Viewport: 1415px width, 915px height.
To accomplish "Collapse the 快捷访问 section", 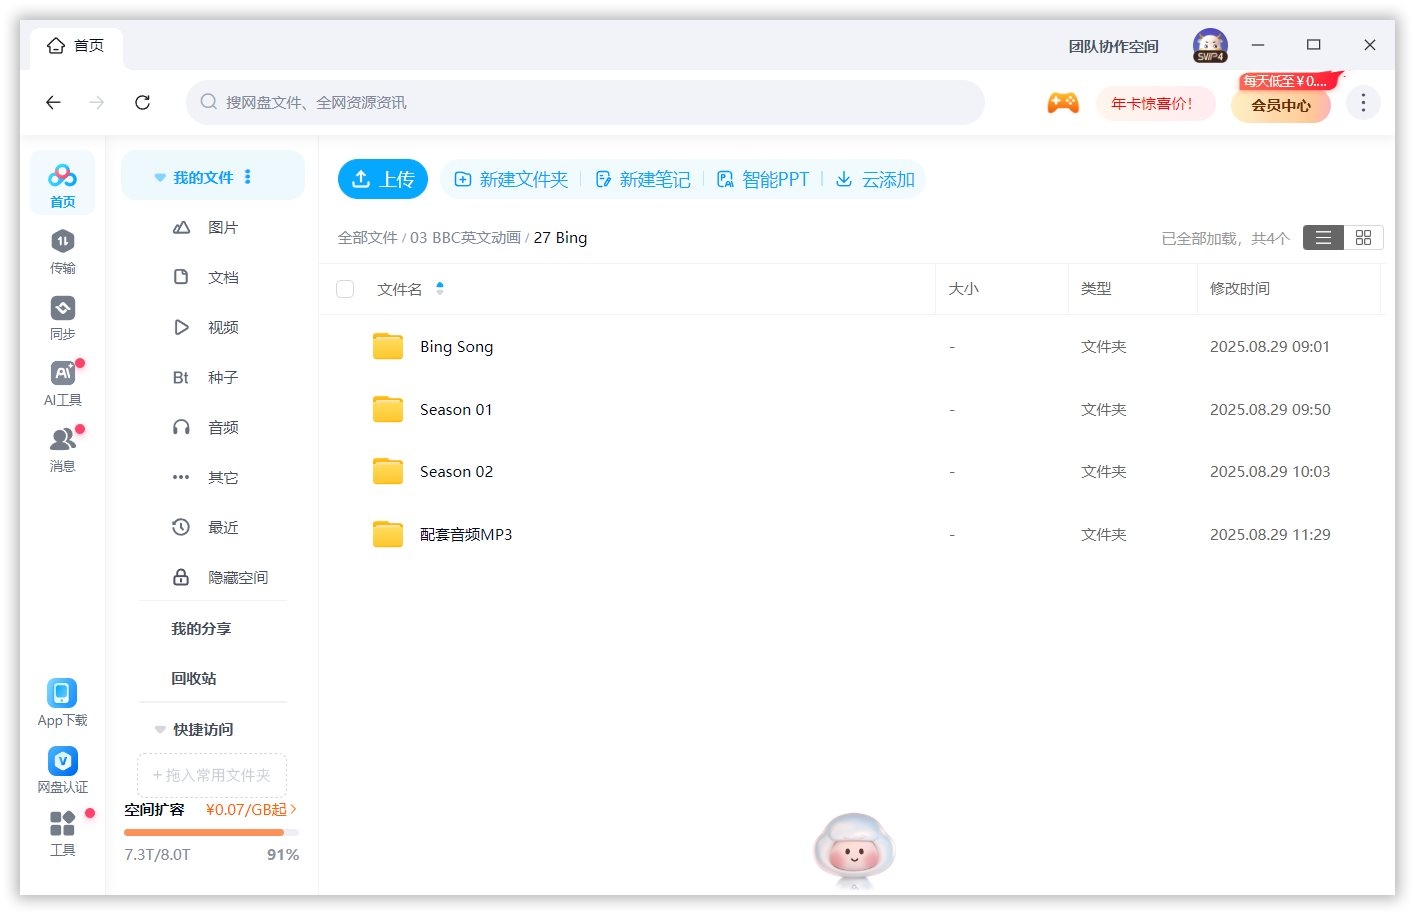I will [160, 729].
